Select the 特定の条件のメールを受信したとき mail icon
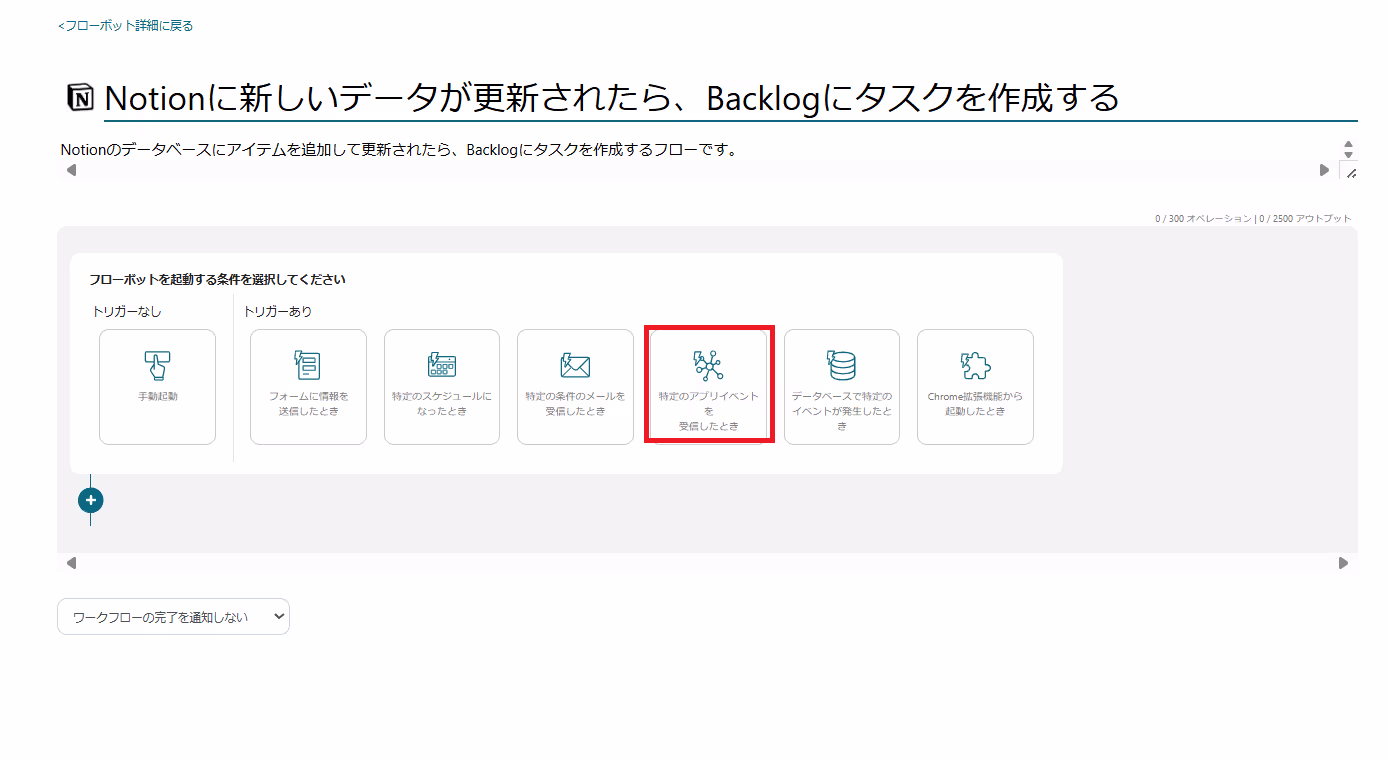The width and height of the screenshot is (1388, 760). 575,365
